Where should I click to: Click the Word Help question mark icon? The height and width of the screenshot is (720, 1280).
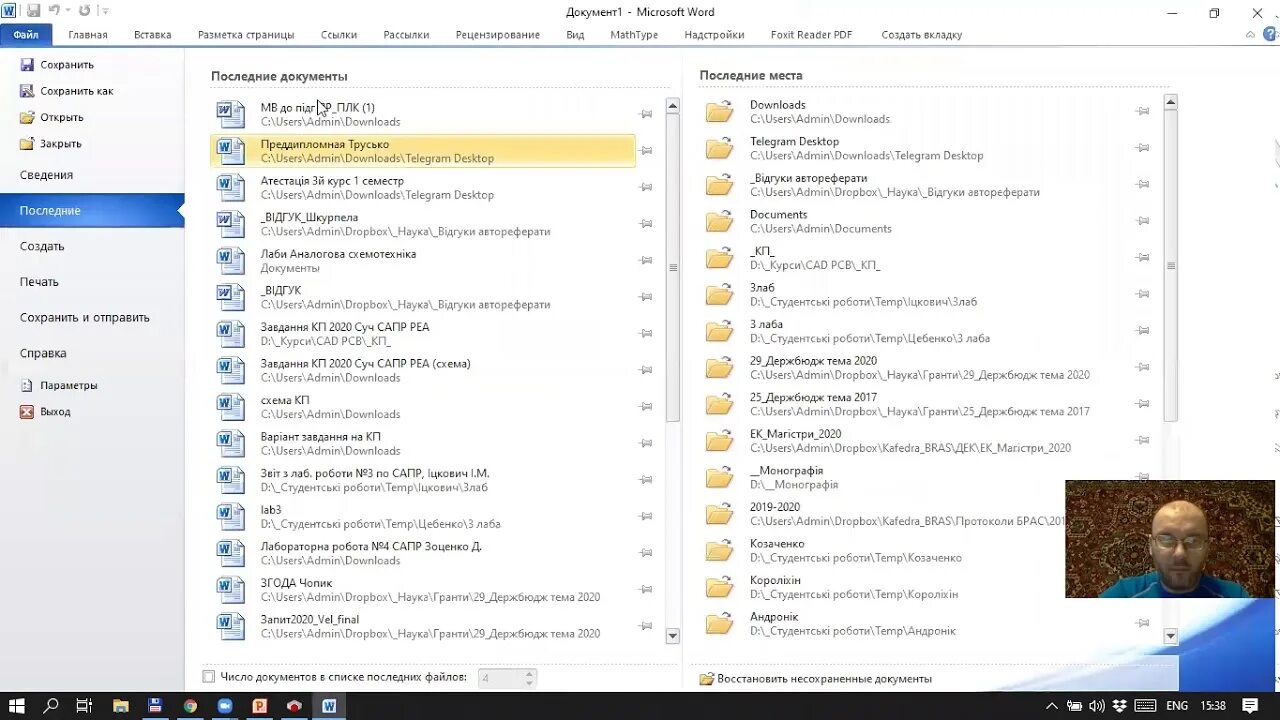[1270, 34]
